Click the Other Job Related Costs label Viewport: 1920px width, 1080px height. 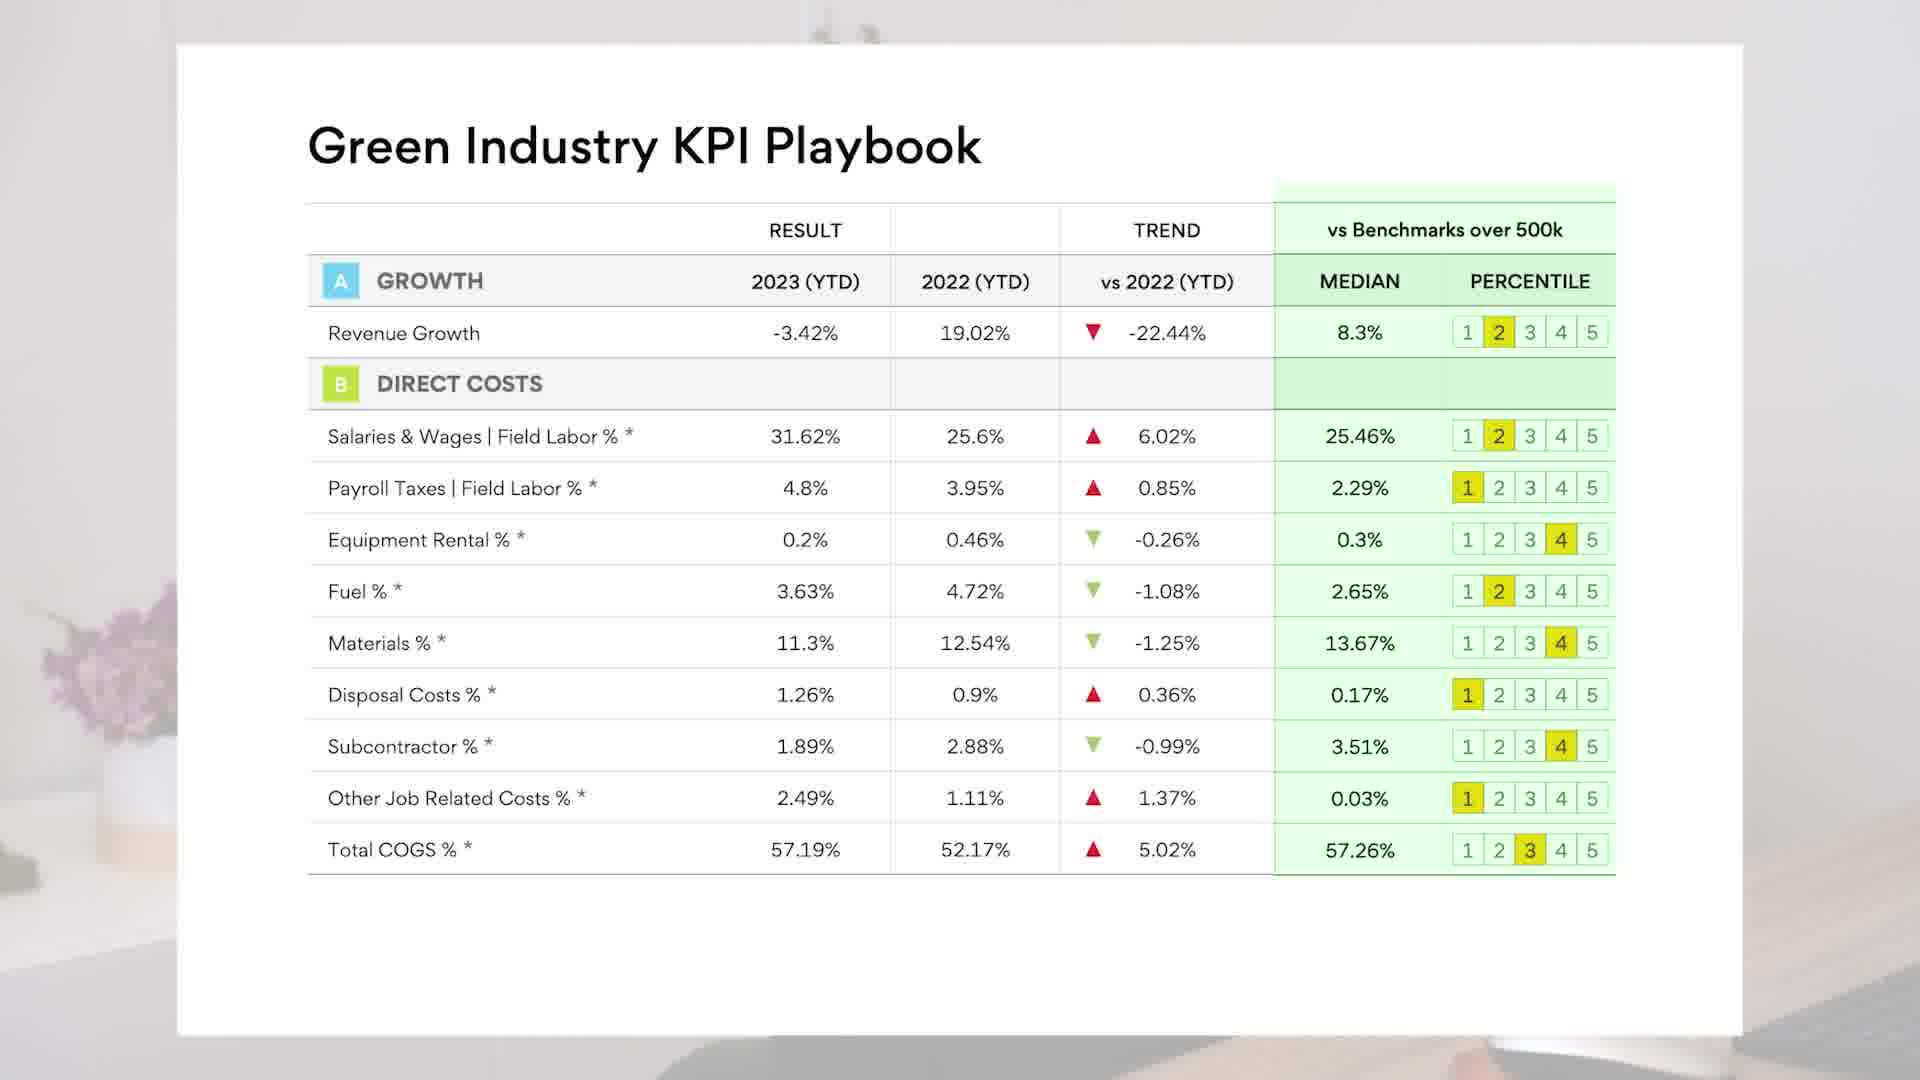point(449,798)
